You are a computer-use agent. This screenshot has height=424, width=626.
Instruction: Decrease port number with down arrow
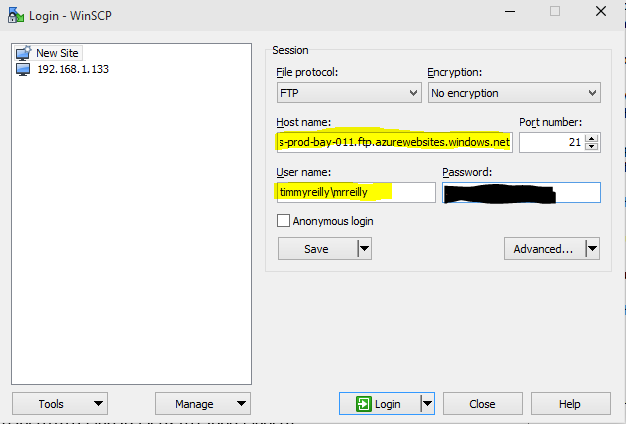pyautogui.click(x=592, y=147)
